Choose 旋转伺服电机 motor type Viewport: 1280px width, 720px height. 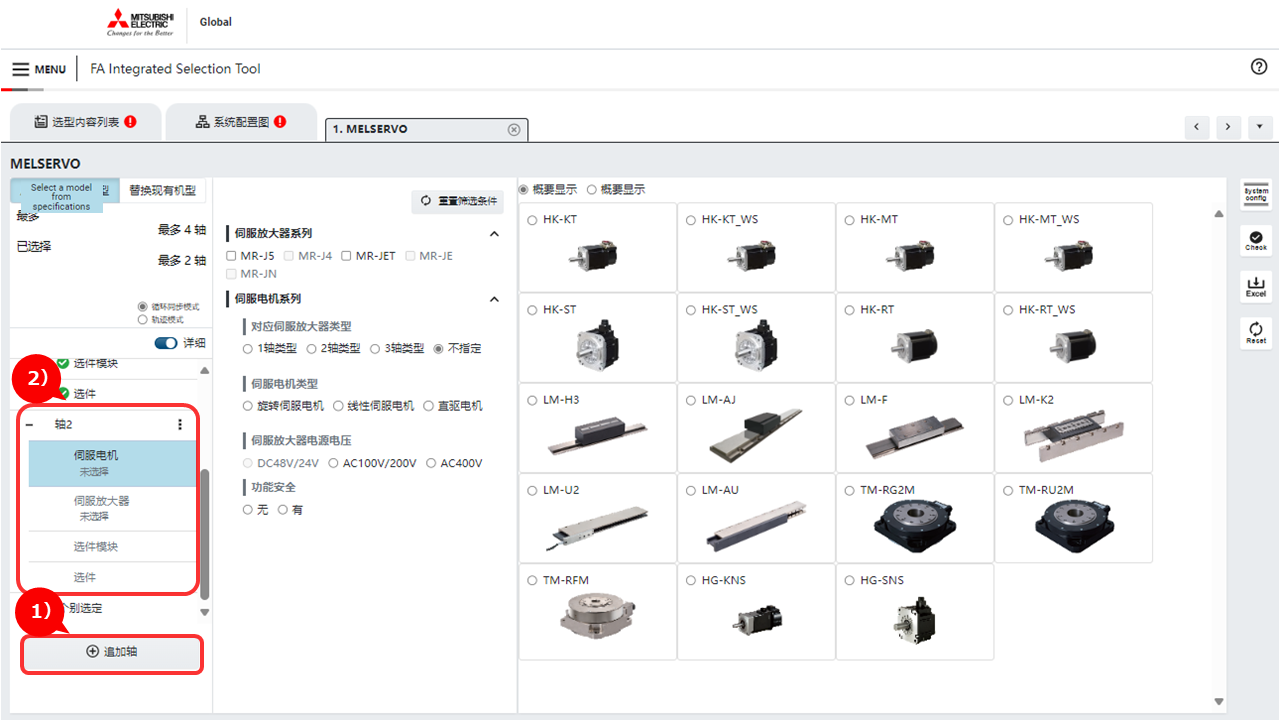click(x=248, y=406)
